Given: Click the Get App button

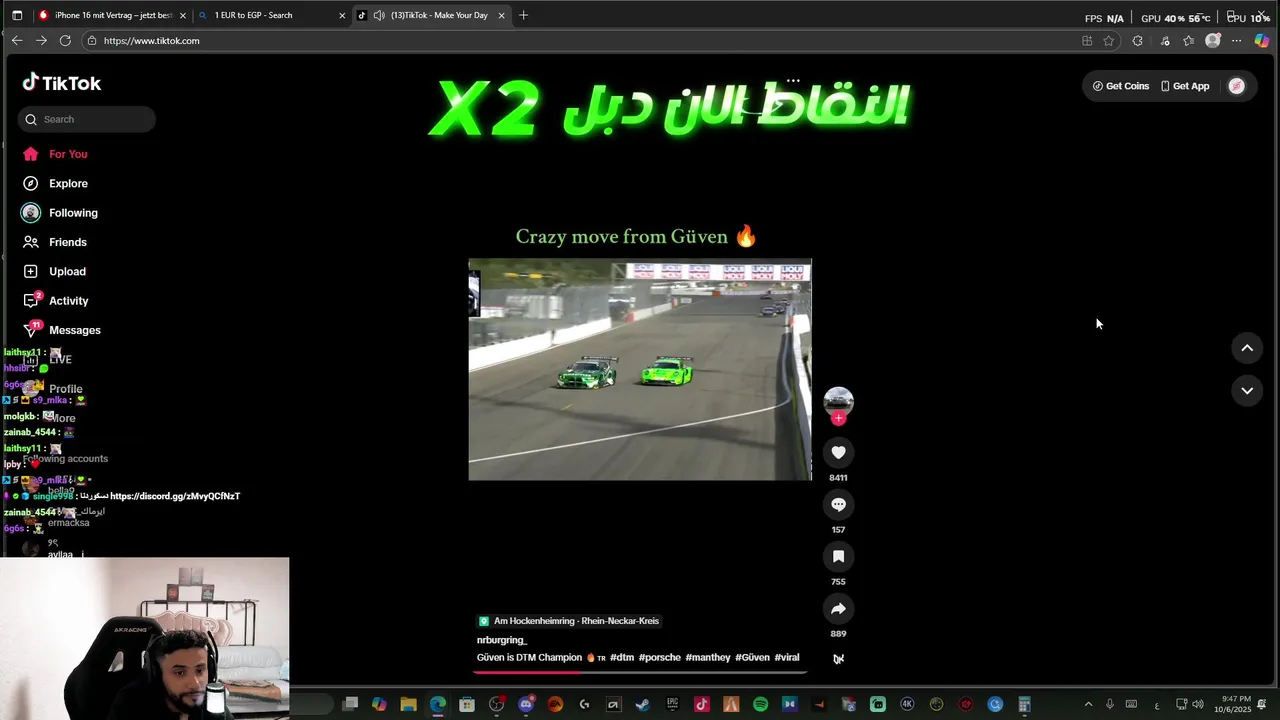Looking at the screenshot, I should 1185,86.
